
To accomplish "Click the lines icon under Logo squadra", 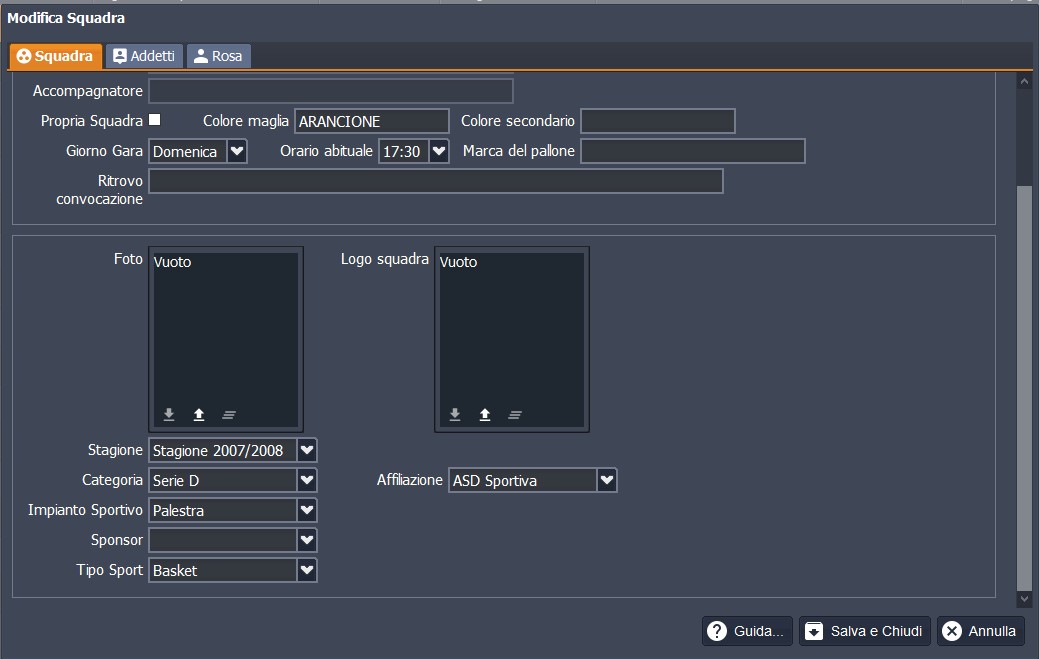I will pos(515,414).
